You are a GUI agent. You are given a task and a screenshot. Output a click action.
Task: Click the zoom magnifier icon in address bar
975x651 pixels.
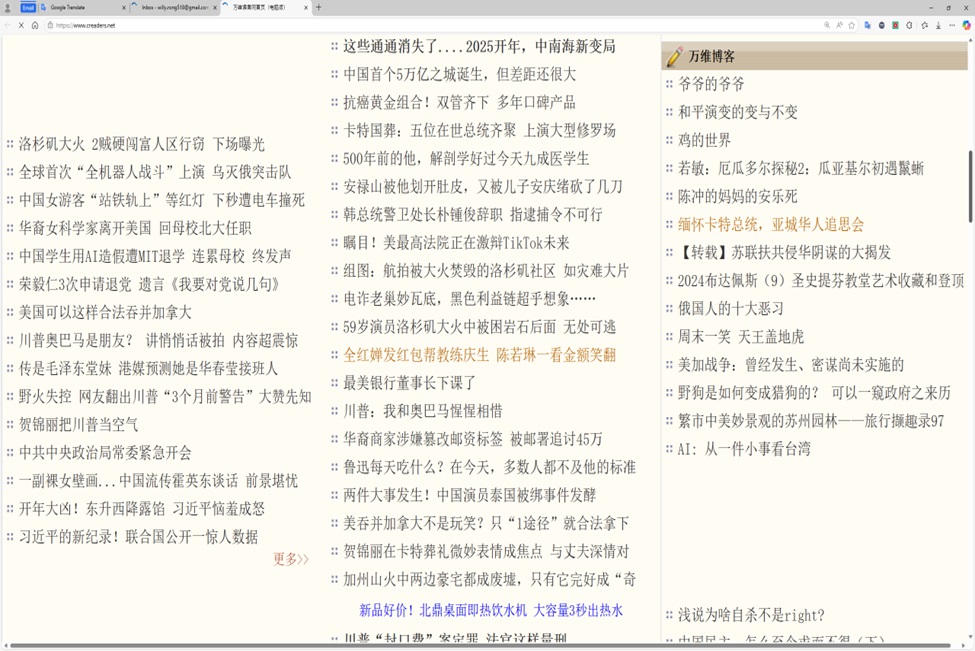tap(826, 25)
